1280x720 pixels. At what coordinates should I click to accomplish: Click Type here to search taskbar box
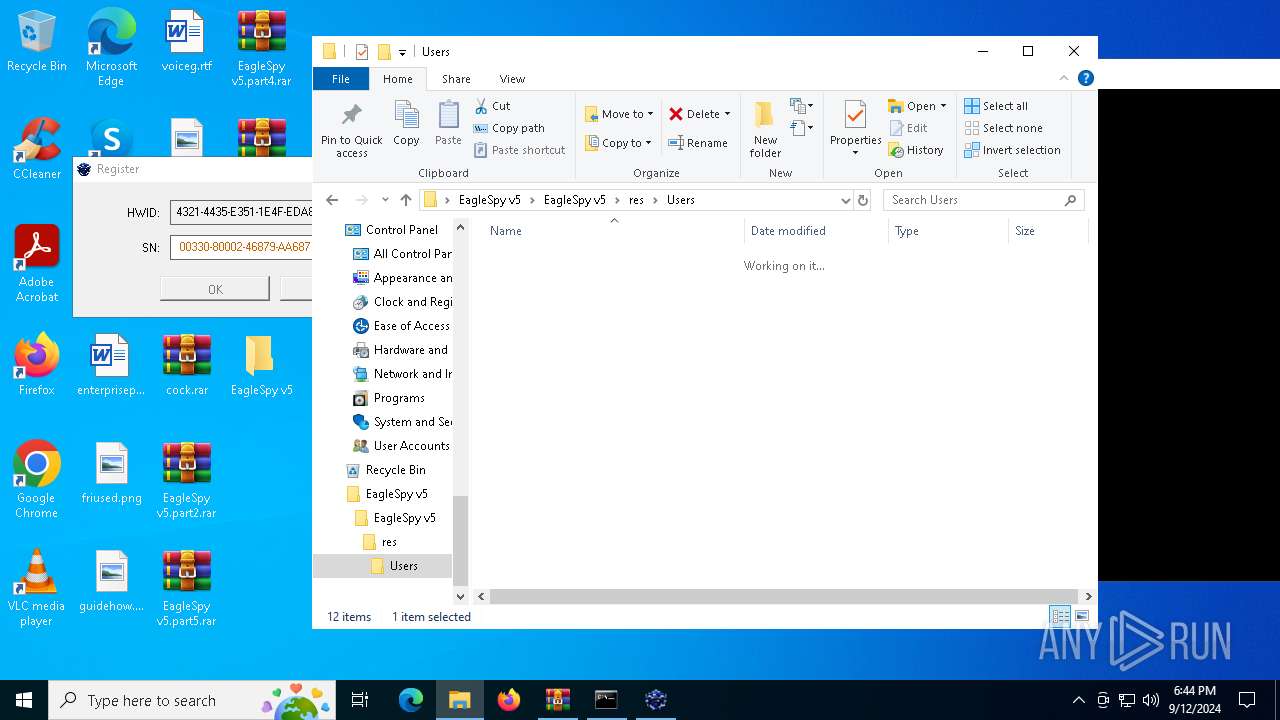click(x=194, y=700)
